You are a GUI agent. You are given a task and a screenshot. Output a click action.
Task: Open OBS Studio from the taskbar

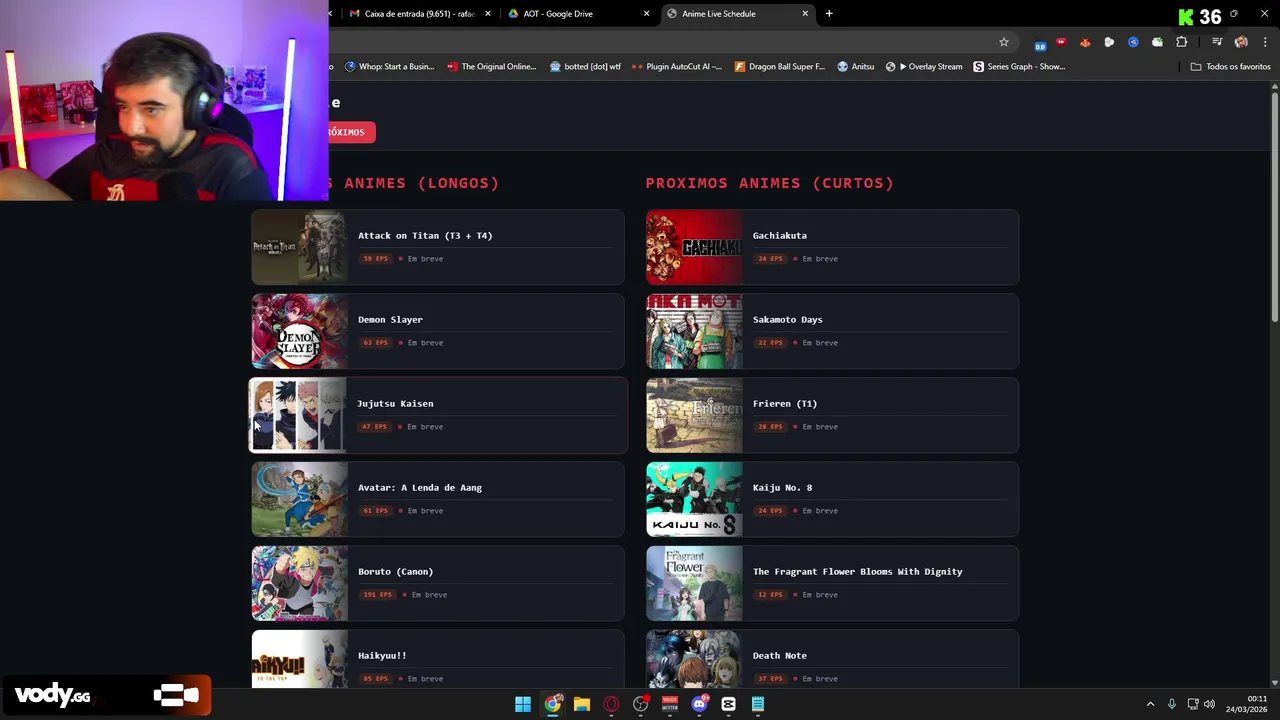click(640, 704)
